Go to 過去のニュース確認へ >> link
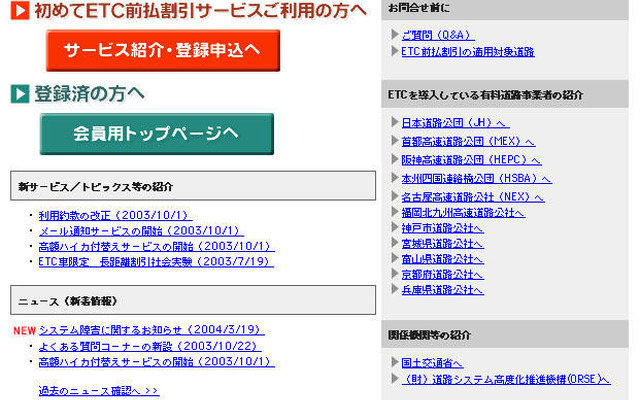 [98, 391]
